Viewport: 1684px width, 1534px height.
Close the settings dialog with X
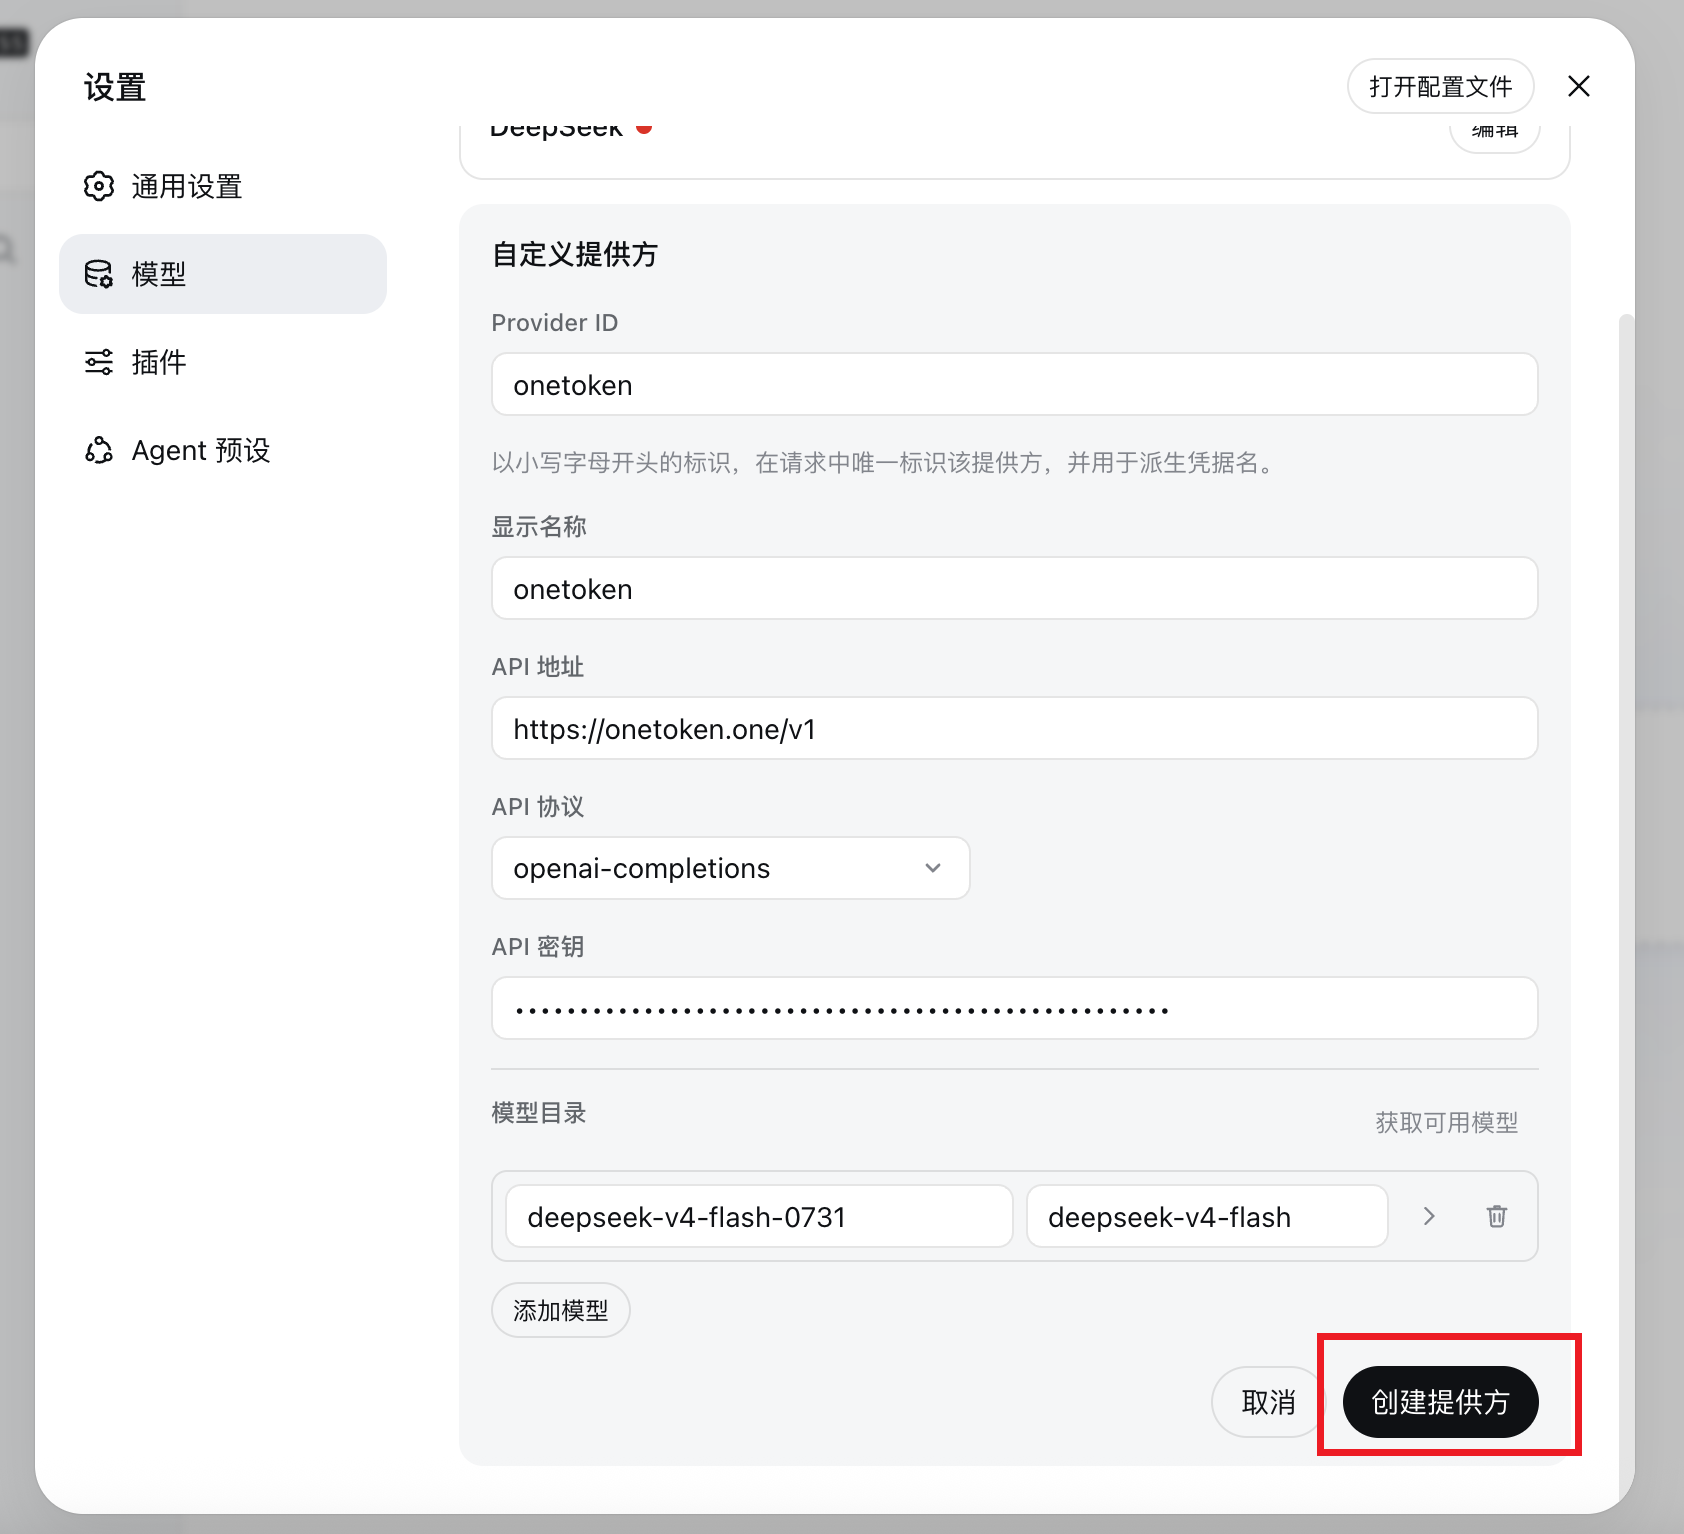[x=1579, y=86]
